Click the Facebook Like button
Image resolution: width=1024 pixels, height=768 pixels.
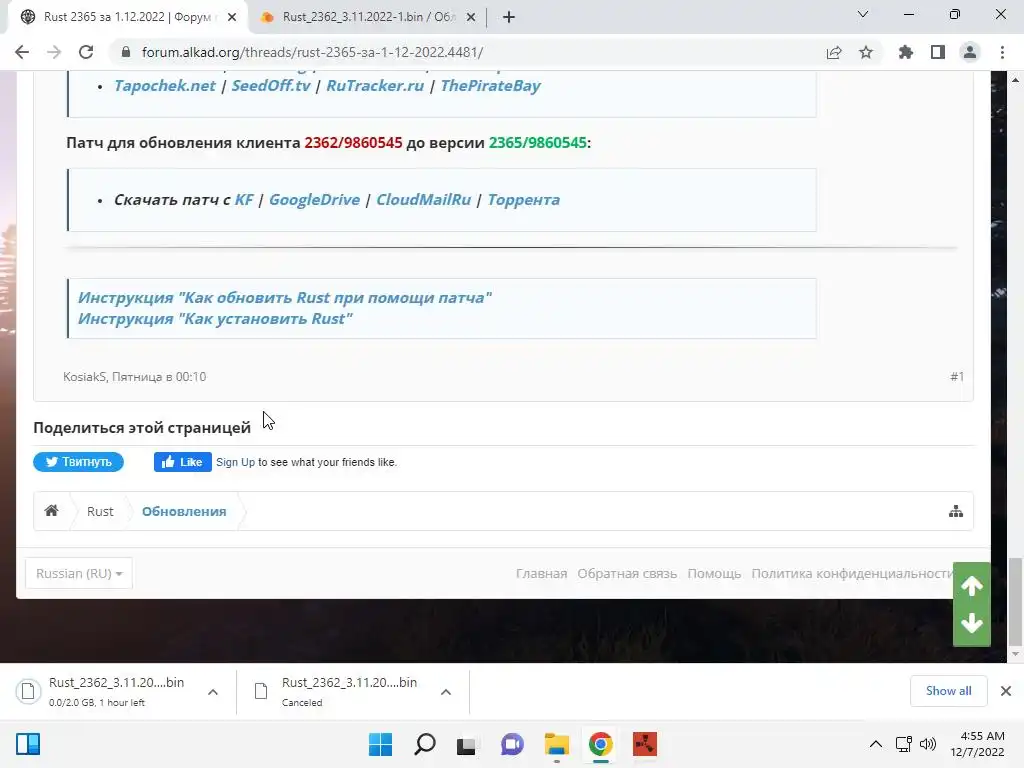[x=183, y=462]
